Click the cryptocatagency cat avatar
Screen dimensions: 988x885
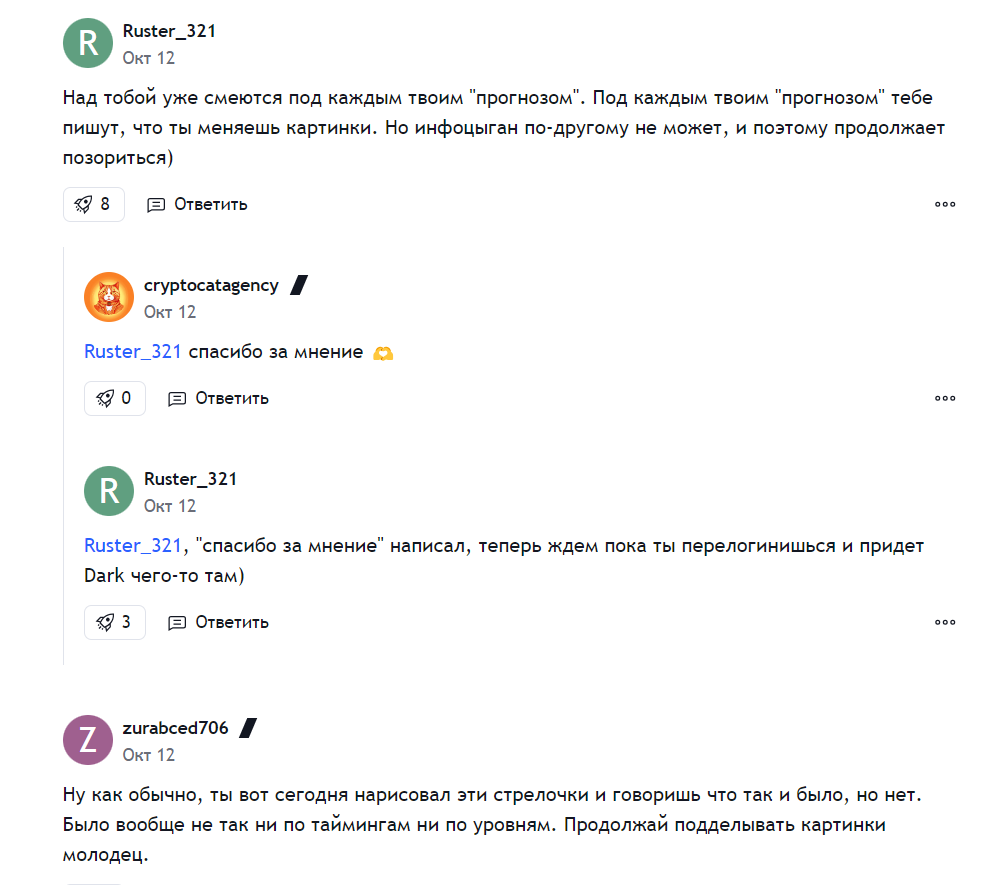[109, 297]
